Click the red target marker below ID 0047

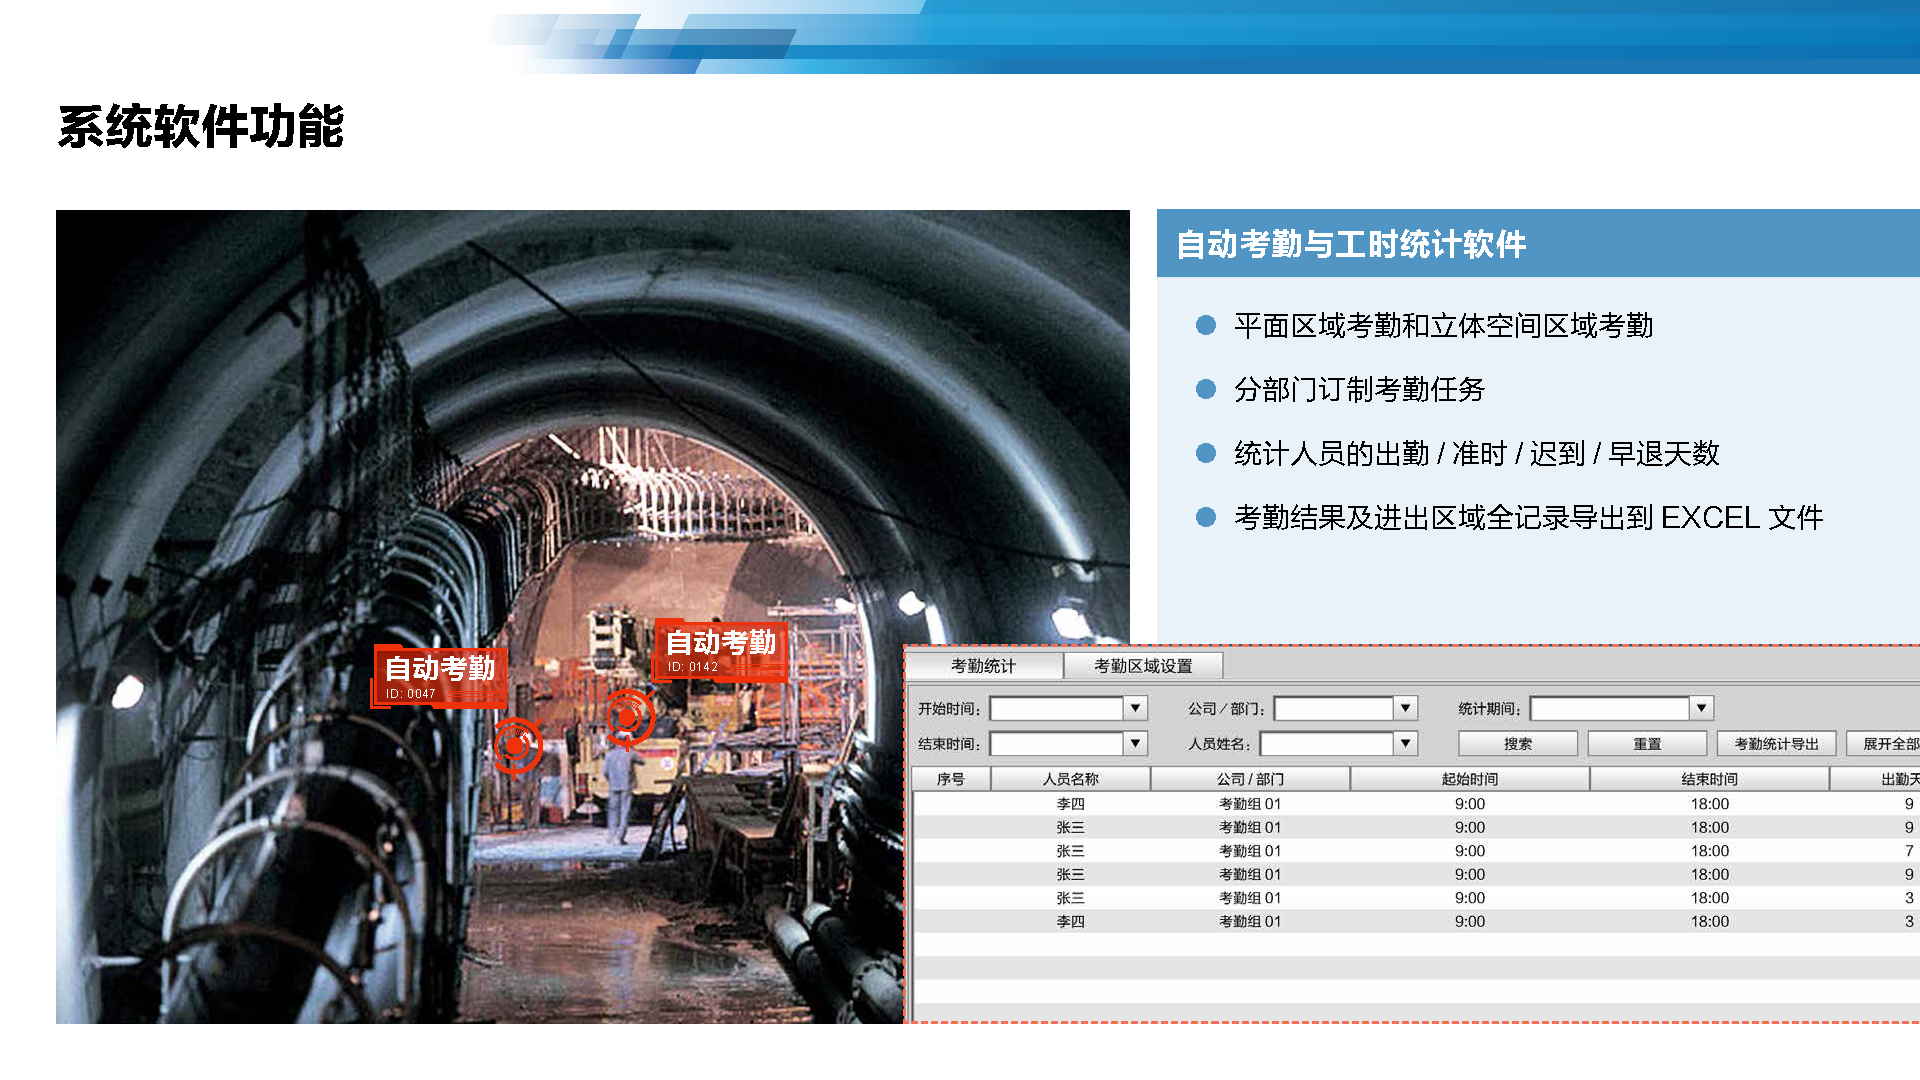517,745
